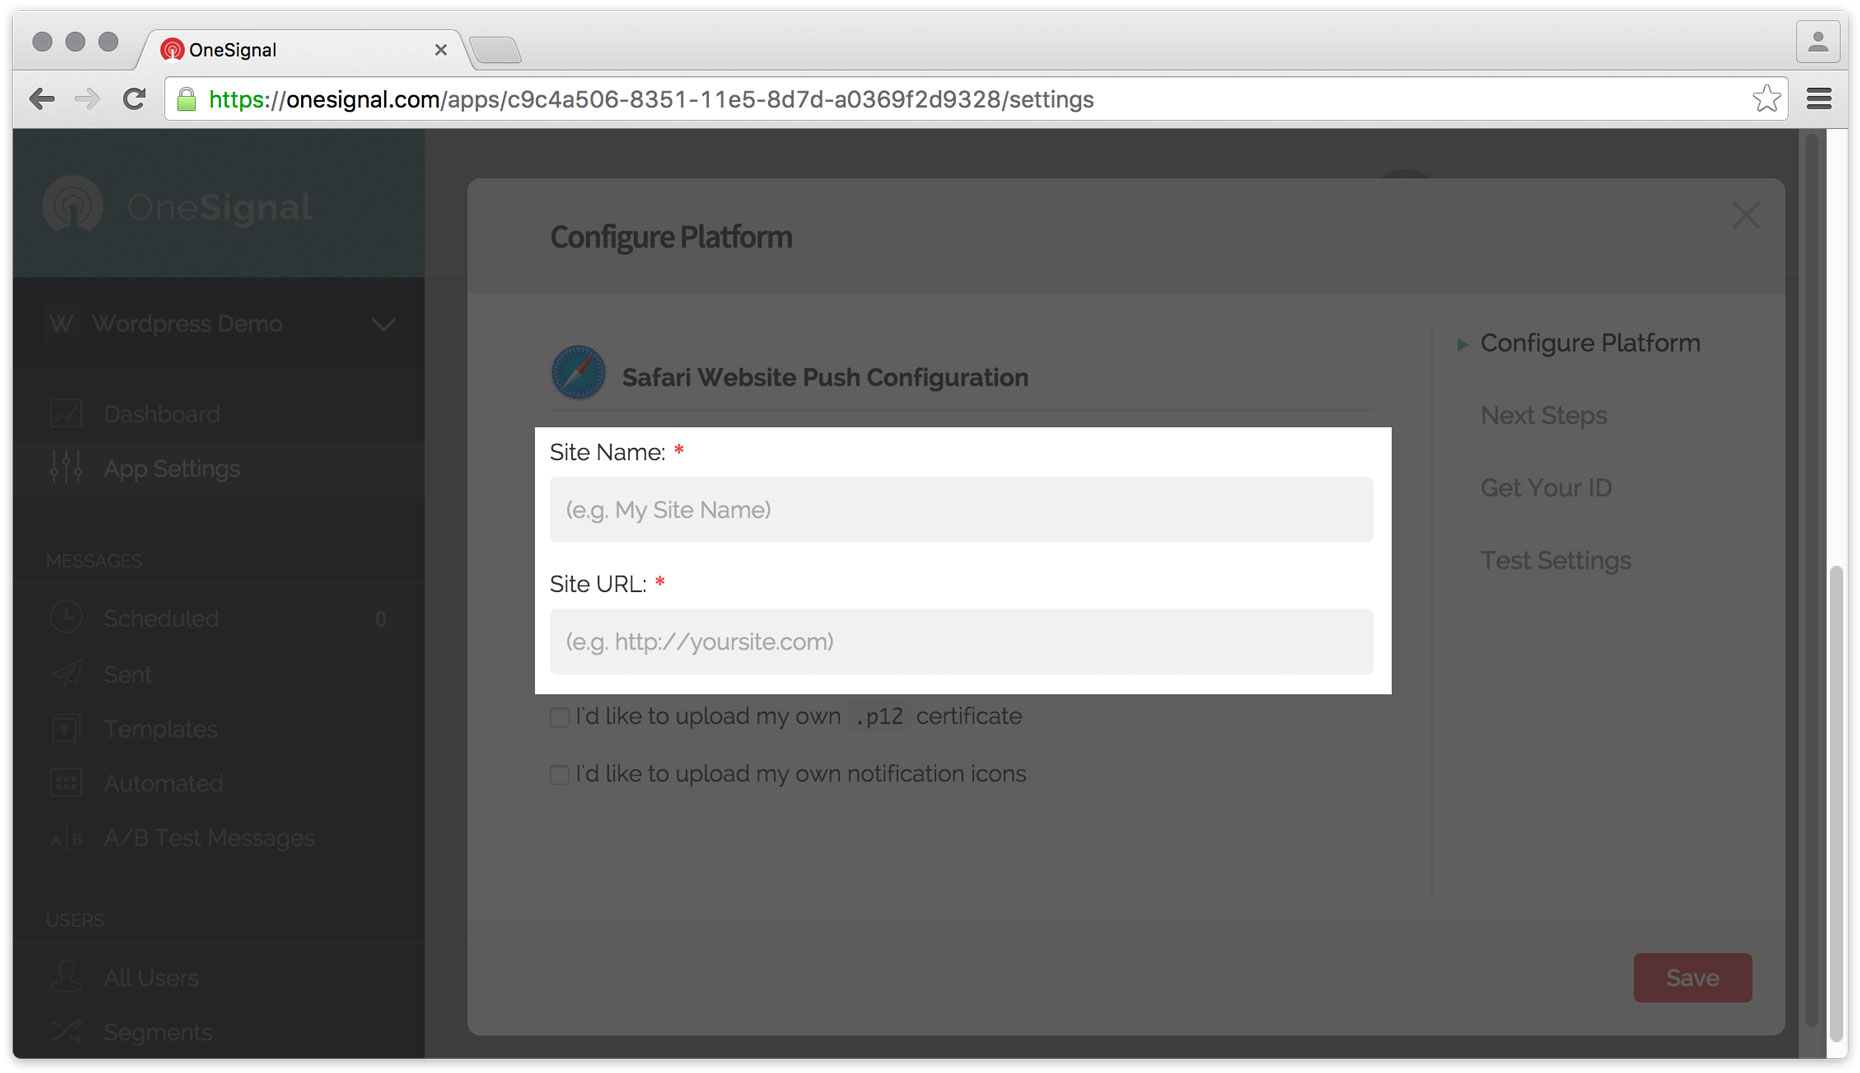1860x1073 pixels.
Task: Click the OneSignal logo icon in sidebar
Action: coord(73,205)
